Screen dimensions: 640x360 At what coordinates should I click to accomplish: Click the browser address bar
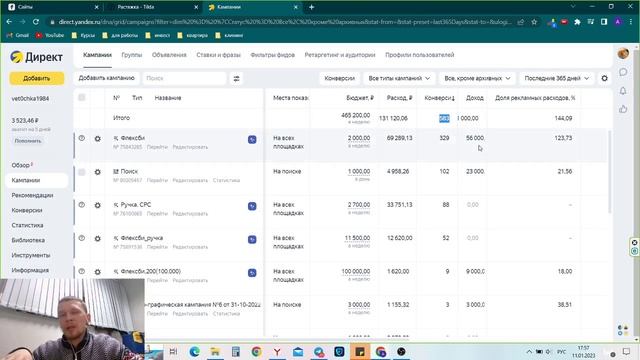pyautogui.click(x=284, y=22)
